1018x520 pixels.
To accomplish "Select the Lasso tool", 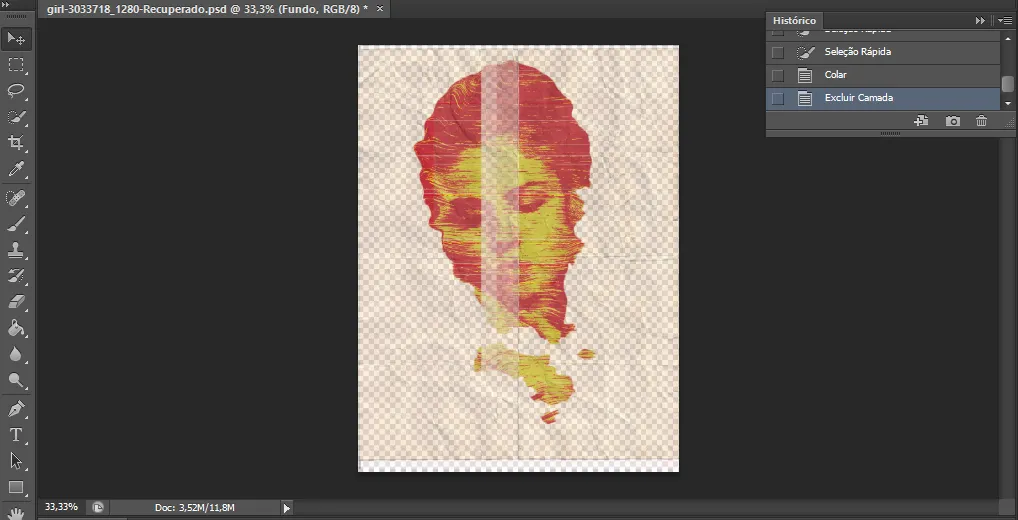I will pyautogui.click(x=16, y=90).
